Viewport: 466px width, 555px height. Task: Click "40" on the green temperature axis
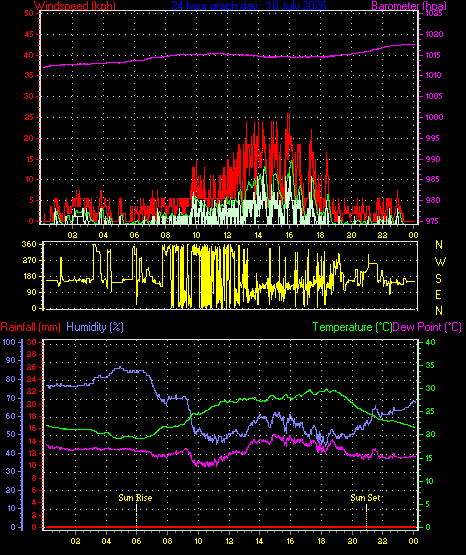click(430, 342)
